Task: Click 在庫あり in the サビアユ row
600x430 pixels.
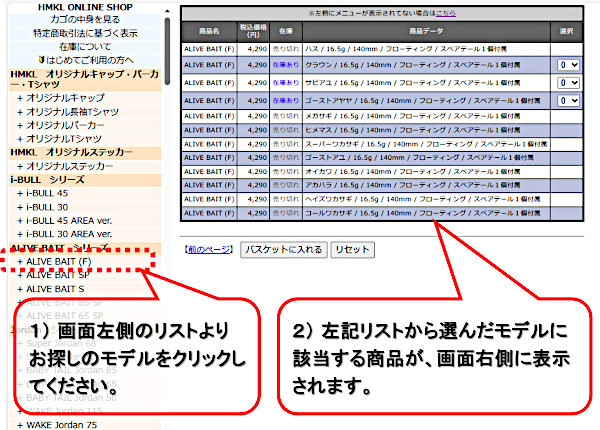Action: [x=286, y=83]
